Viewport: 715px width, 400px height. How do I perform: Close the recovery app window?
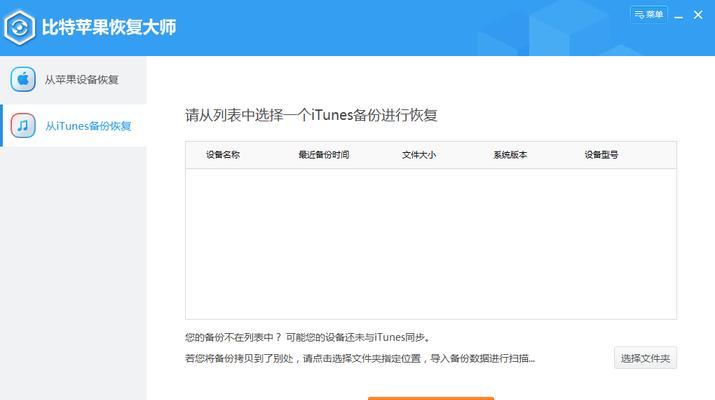point(698,15)
